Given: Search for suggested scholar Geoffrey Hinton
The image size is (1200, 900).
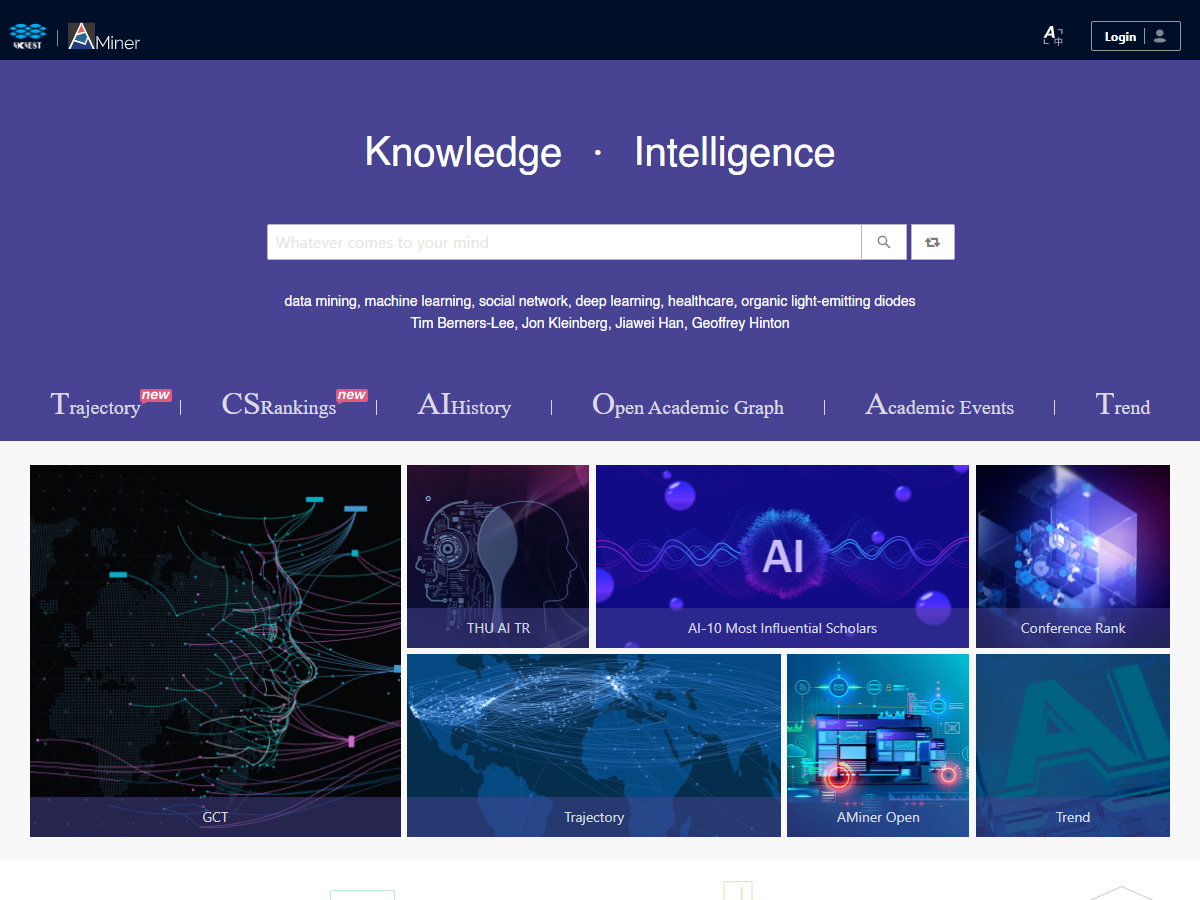Looking at the screenshot, I should [x=740, y=323].
